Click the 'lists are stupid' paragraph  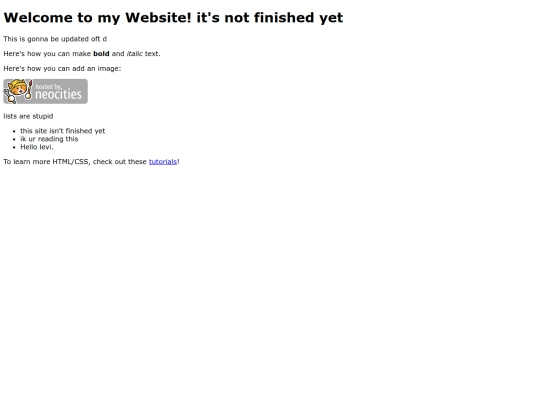pos(28,116)
